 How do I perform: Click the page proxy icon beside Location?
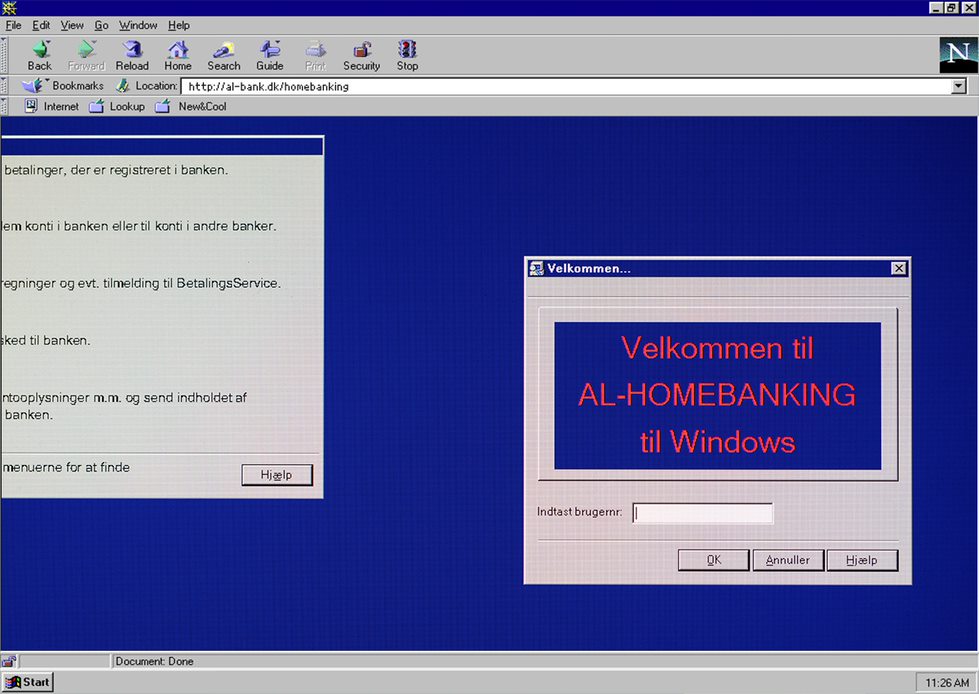(123, 86)
